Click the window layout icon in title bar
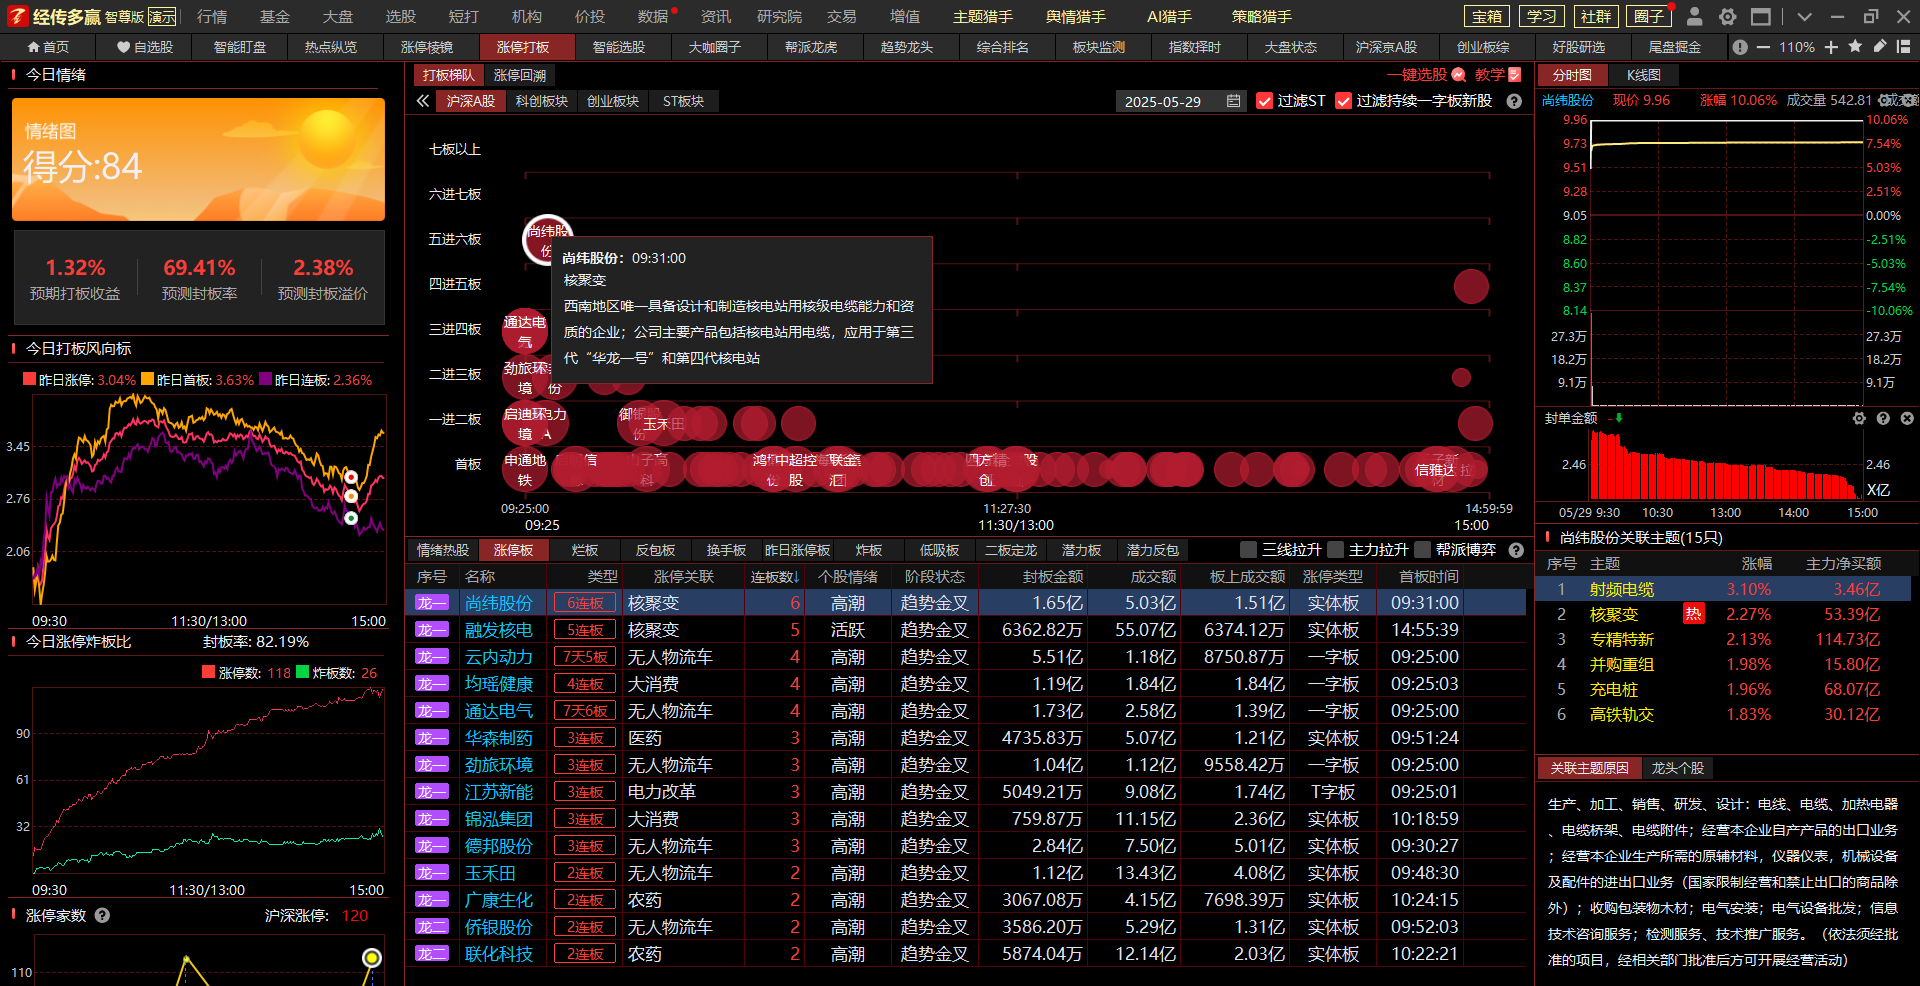Screen dimensions: 1920x986 pos(1761,16)
